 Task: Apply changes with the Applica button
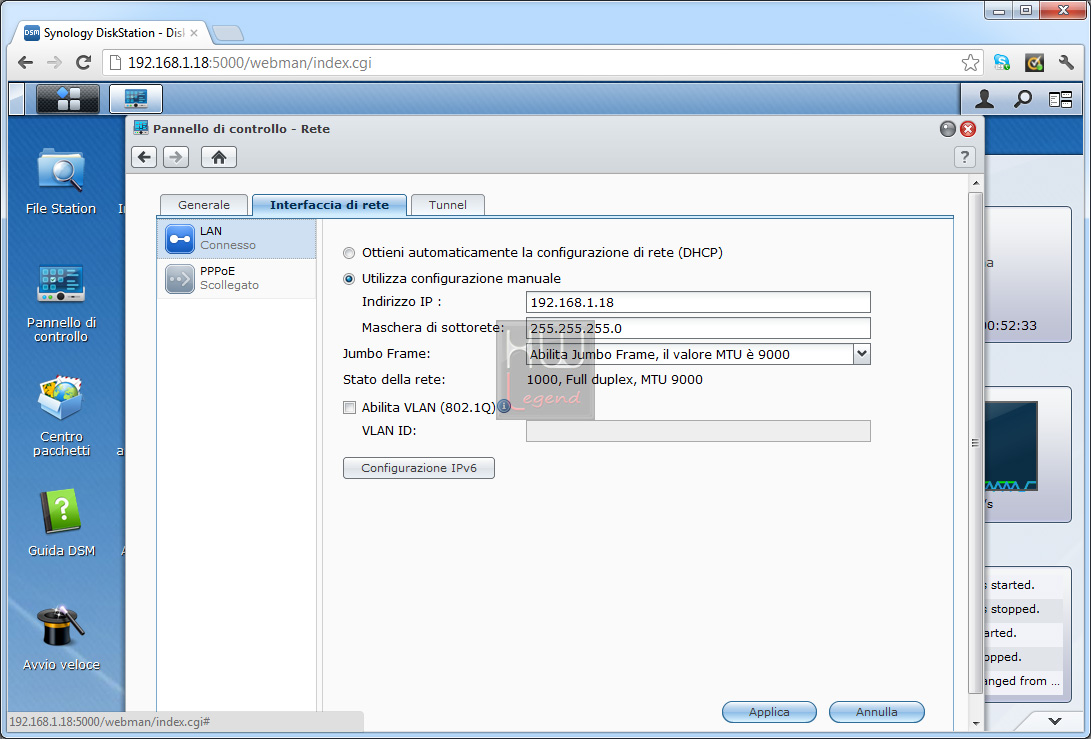(769, 712)
